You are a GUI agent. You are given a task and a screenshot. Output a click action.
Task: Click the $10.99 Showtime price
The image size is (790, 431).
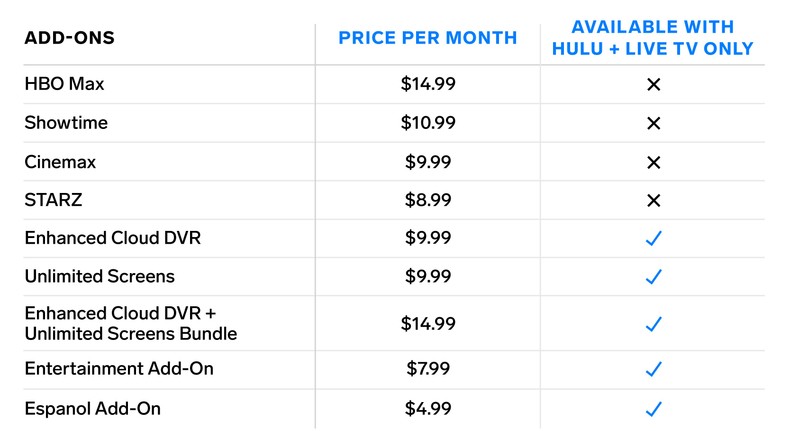click(x=427, y=123)
